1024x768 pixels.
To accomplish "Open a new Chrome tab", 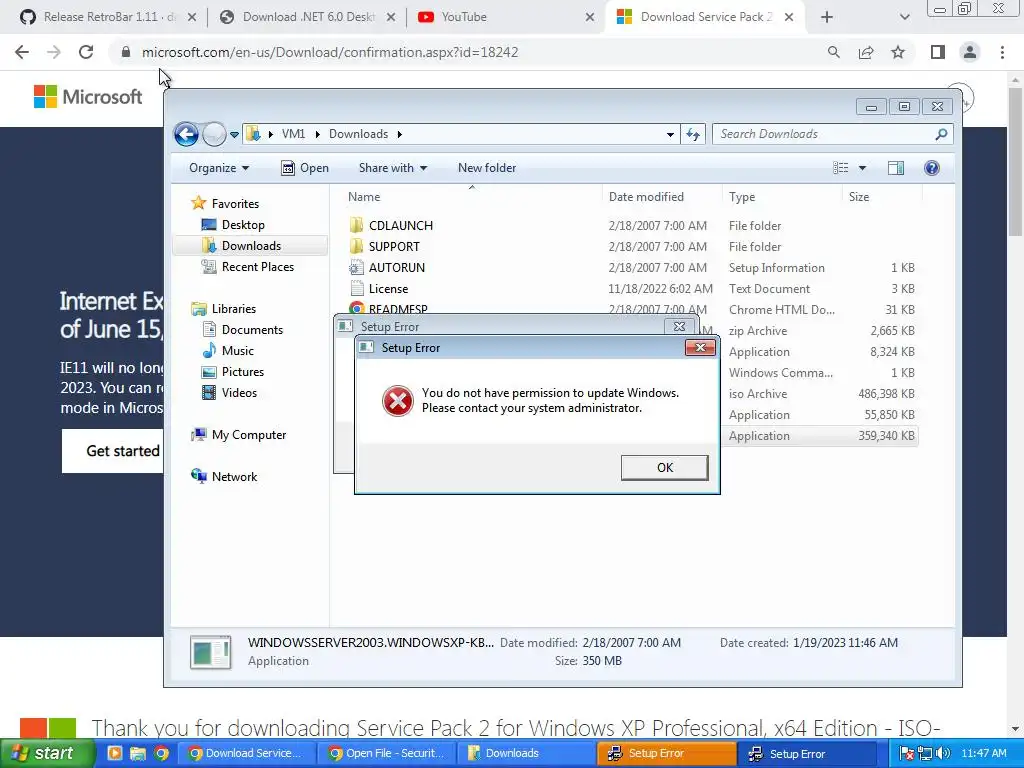I will [827, 17].
